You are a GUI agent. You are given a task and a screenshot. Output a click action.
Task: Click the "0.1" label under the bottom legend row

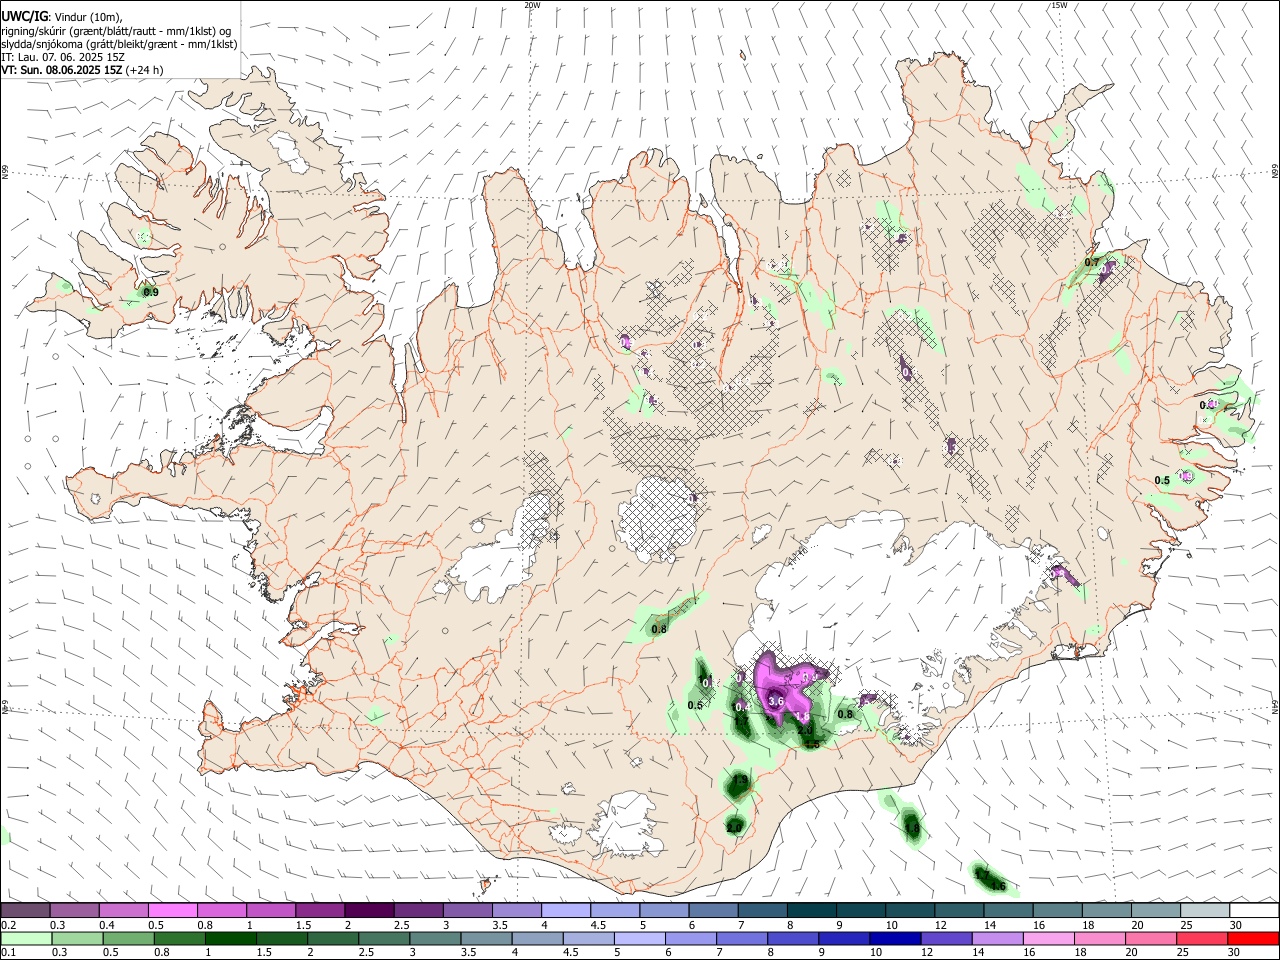pos(8,953)
